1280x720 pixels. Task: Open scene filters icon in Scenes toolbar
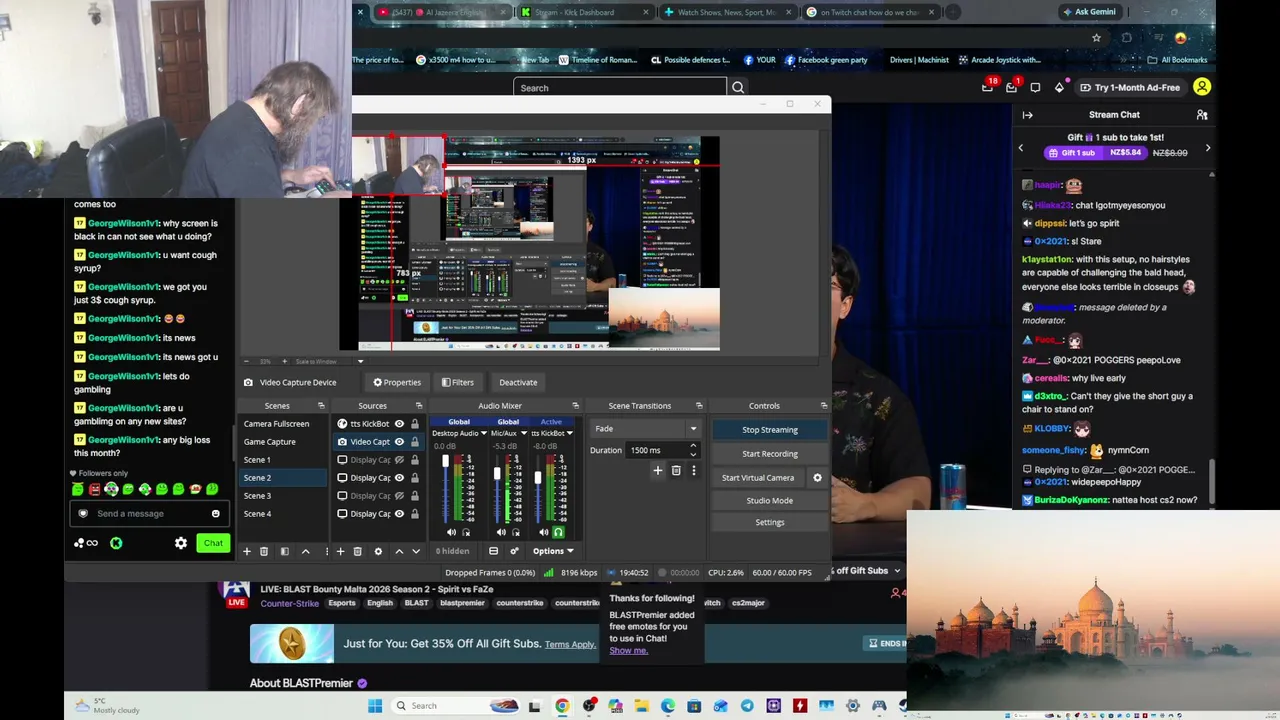coord(285,551)
